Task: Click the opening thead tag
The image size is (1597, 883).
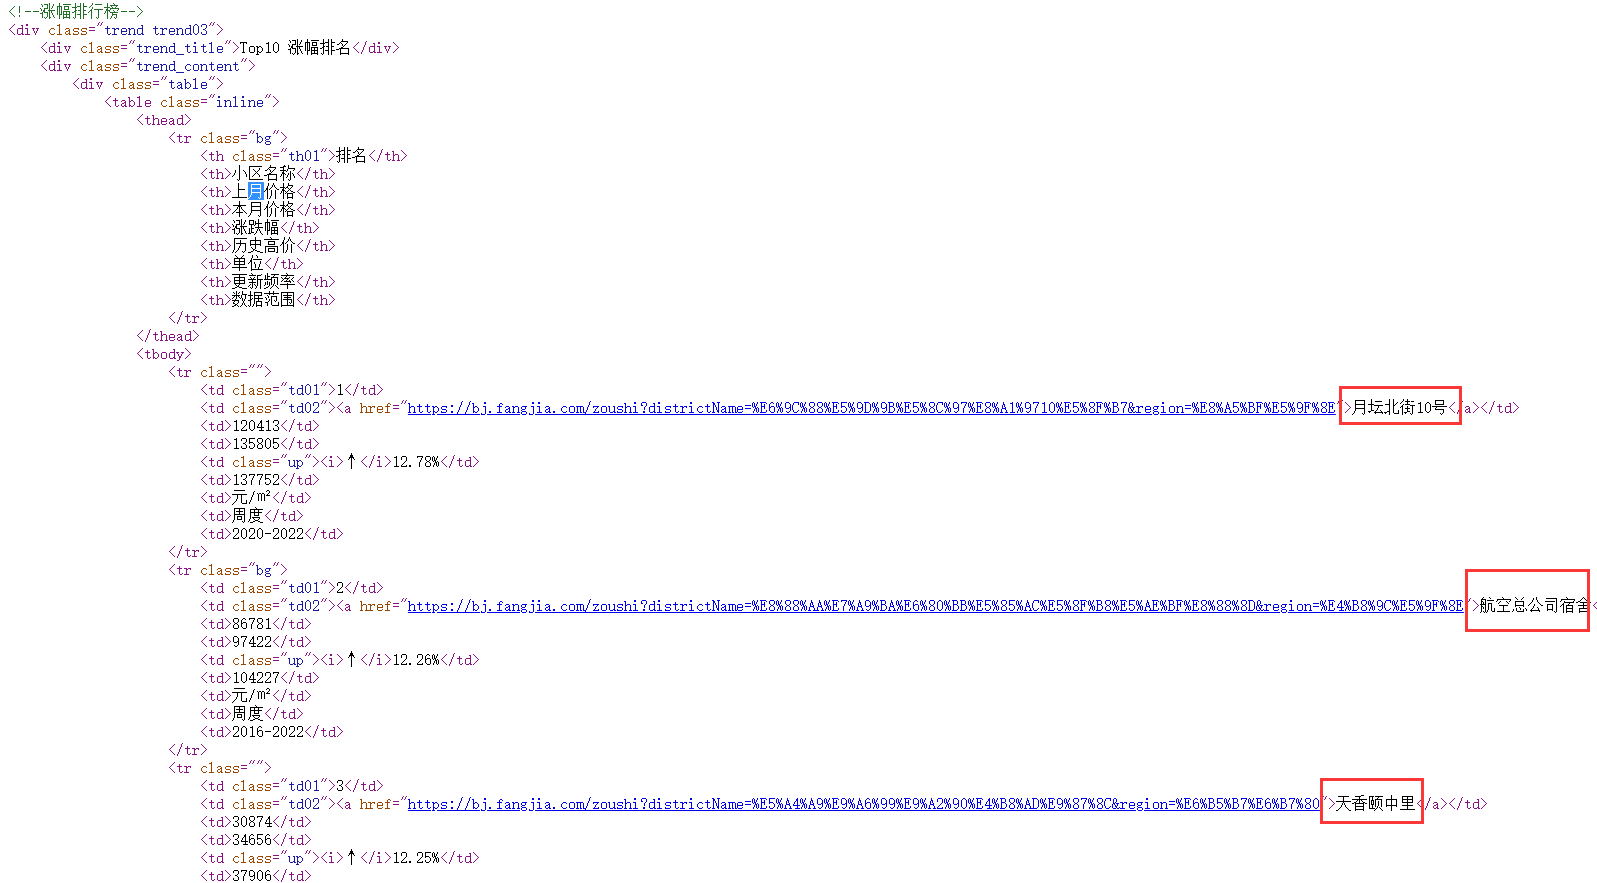Action: point(164,120)
